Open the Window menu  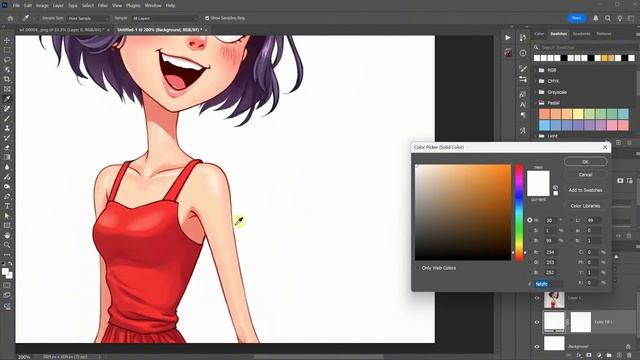pyautogui.click(x=153, y=6)
